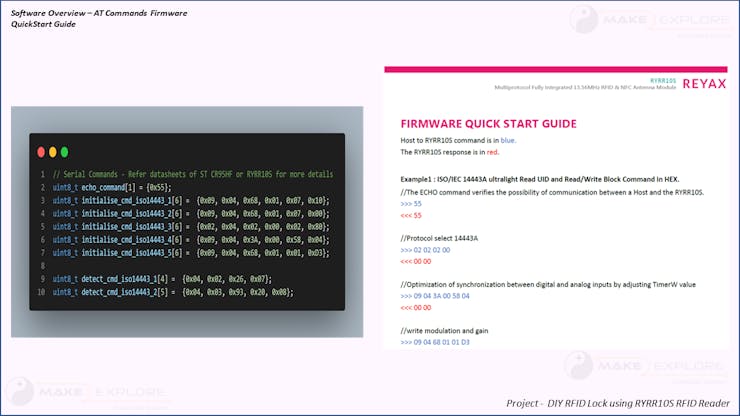Click the blue ">>> 09 04 68 01 01 D3" command
Image resolution: width=740 pixels, height=416 pixels.
coord(435,342)
